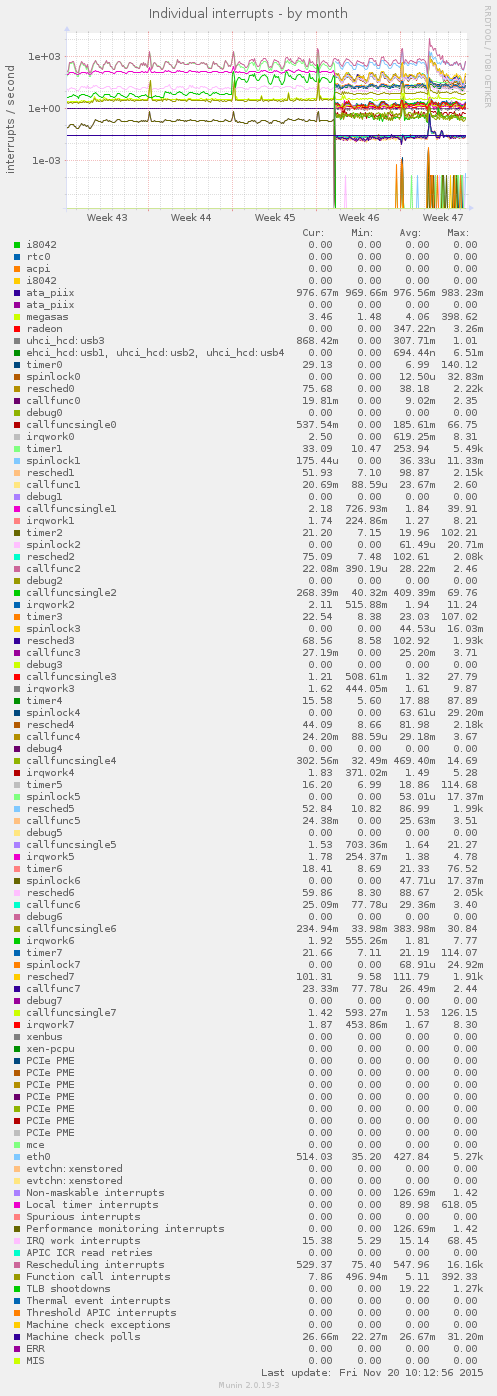497x1396 pixels.
Task: Click the 'Week 45' x-axis label
Action: tap(275, 217)
